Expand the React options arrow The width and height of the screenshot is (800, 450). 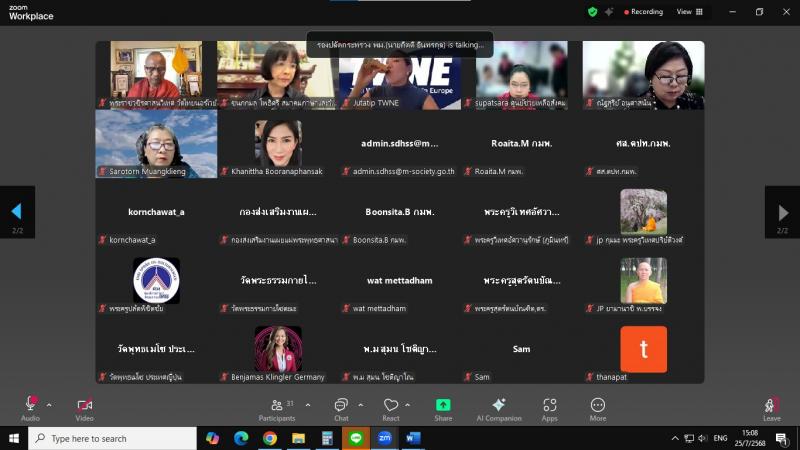tap(408, 405)
